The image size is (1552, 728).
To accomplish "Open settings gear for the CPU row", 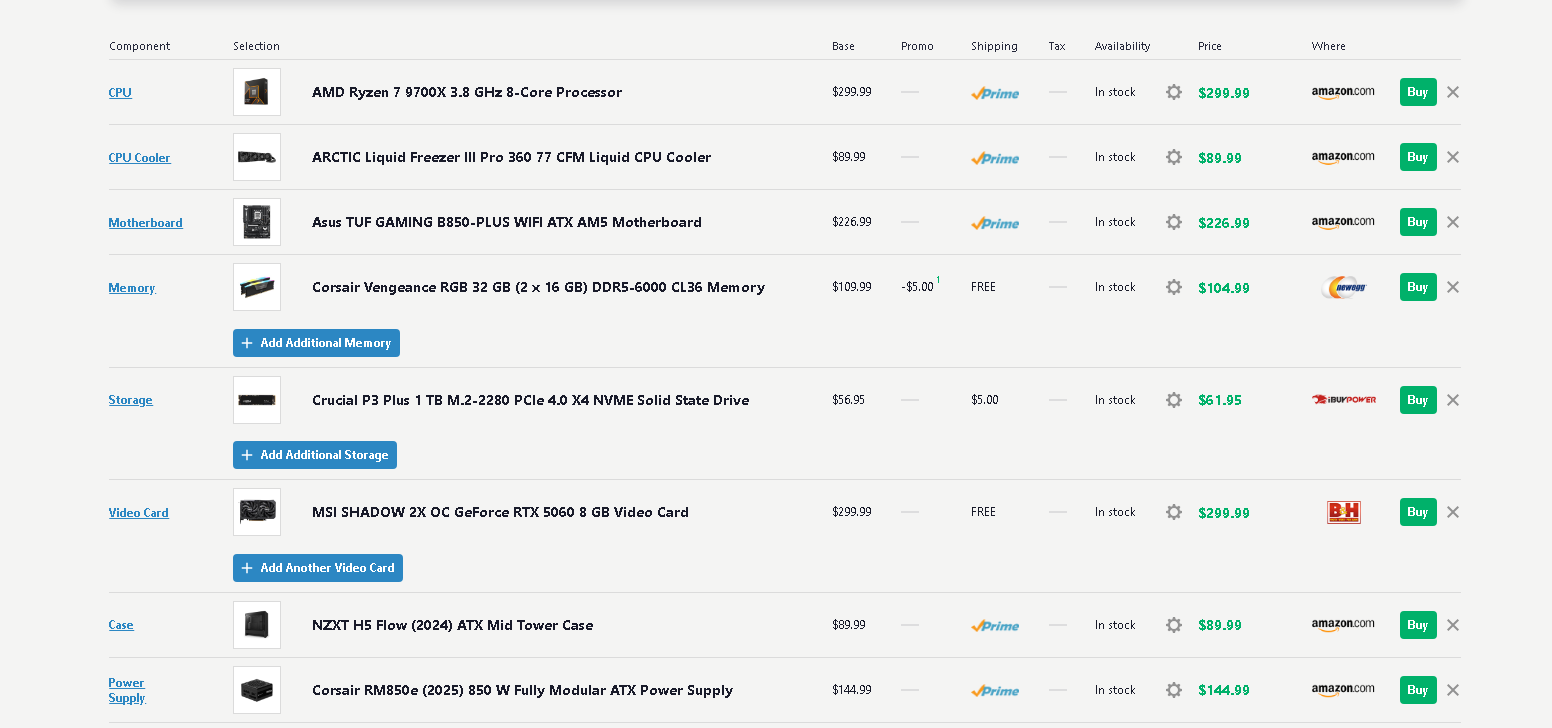I will (1174, 92).
